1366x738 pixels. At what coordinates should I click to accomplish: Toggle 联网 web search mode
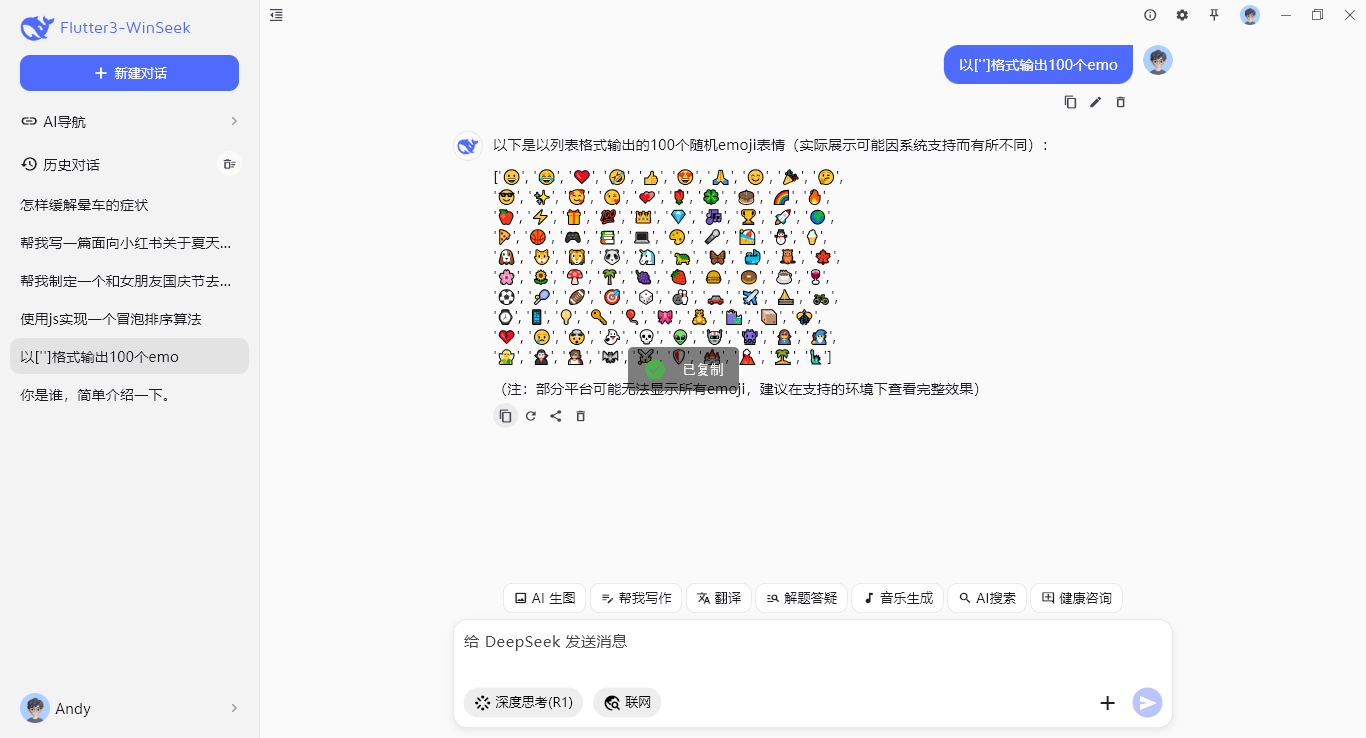(x=627, y=702)
